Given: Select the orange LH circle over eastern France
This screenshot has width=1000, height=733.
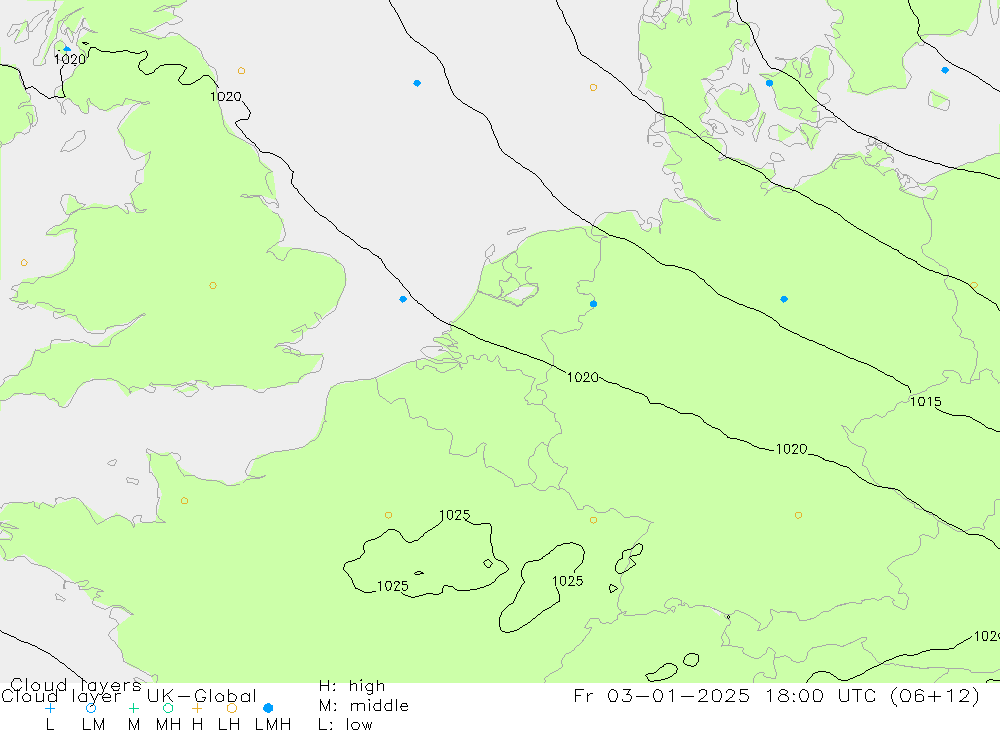Looking at the screenshot, I should click(x=594, y=521).
